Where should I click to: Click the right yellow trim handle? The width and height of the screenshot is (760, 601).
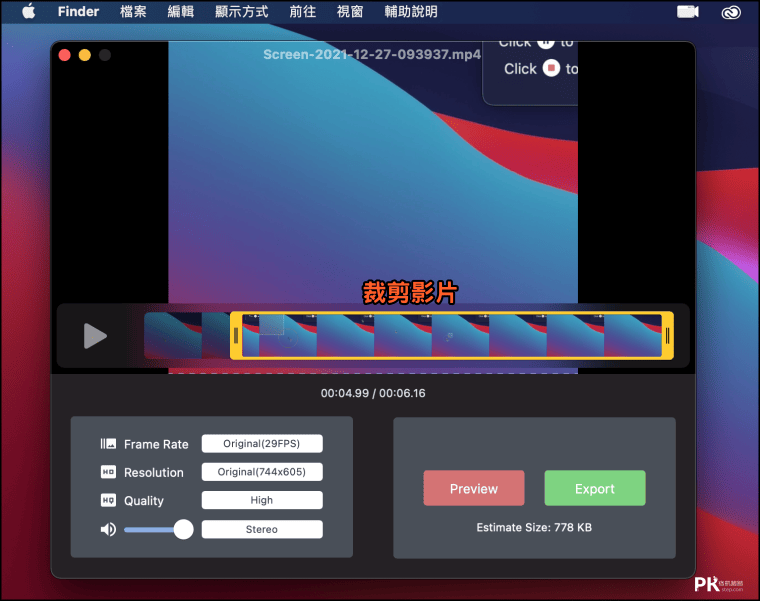(667, 335)
